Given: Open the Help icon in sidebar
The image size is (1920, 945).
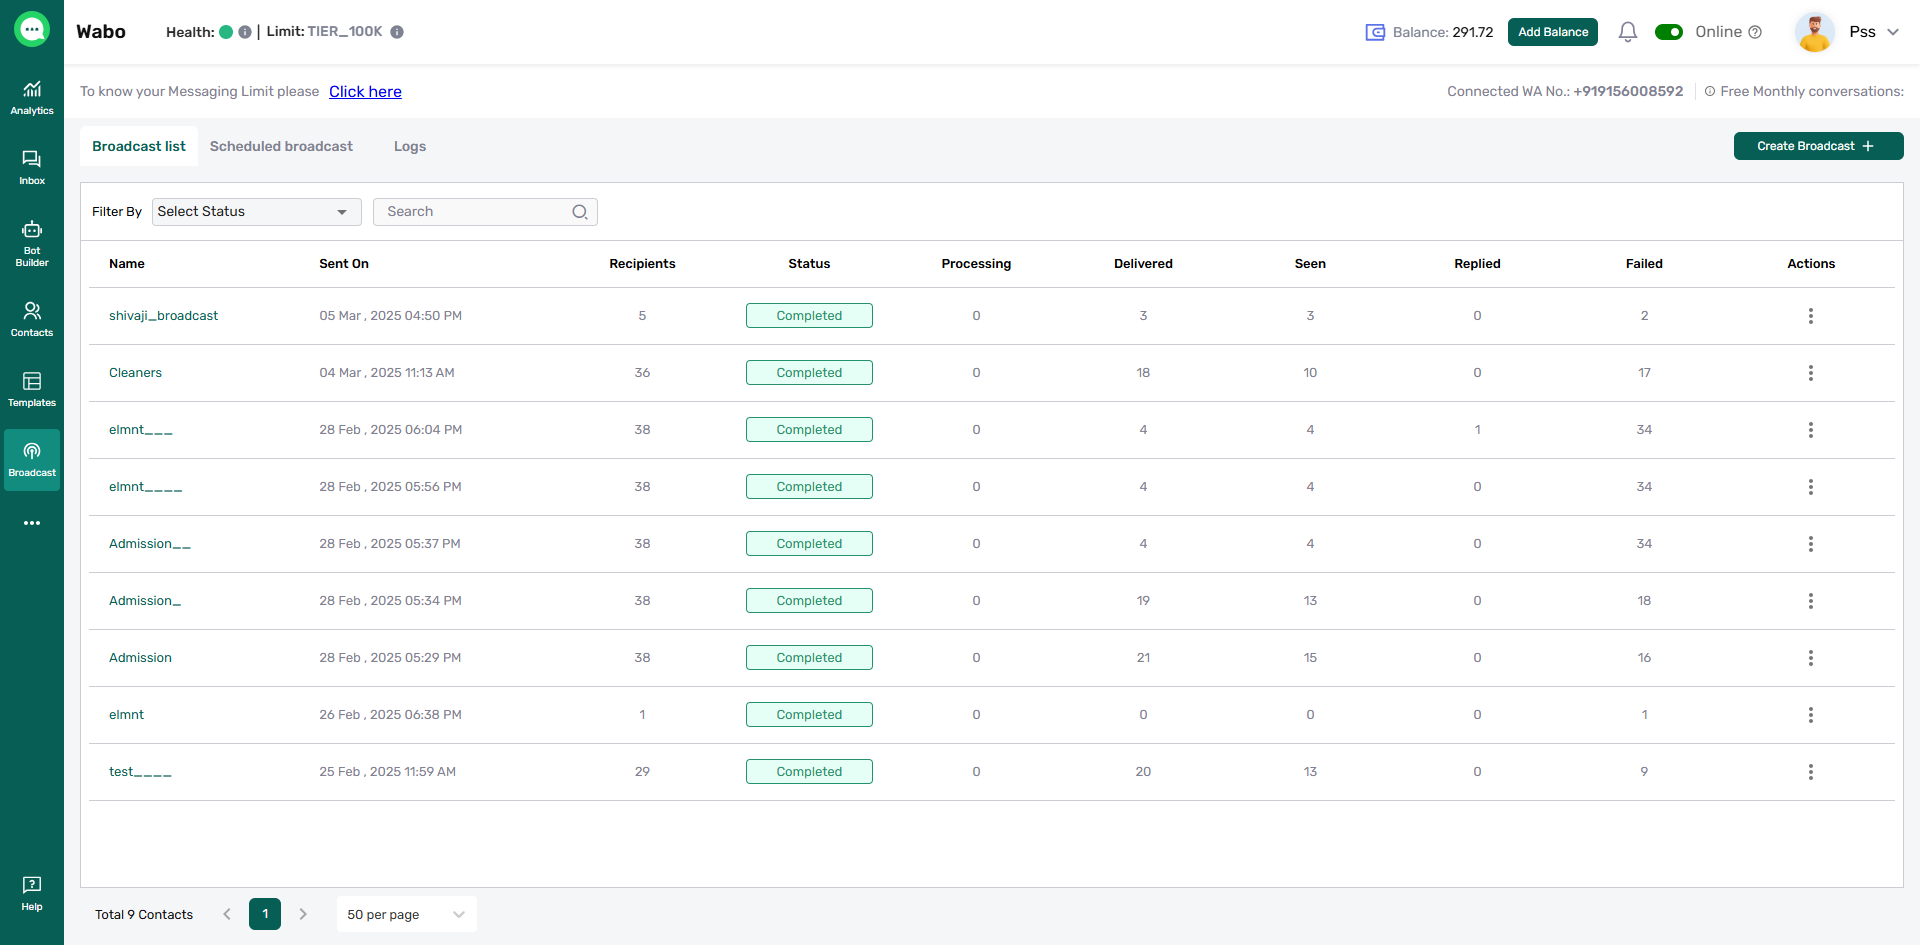Looking at the screenshot, I should (32, 894).
